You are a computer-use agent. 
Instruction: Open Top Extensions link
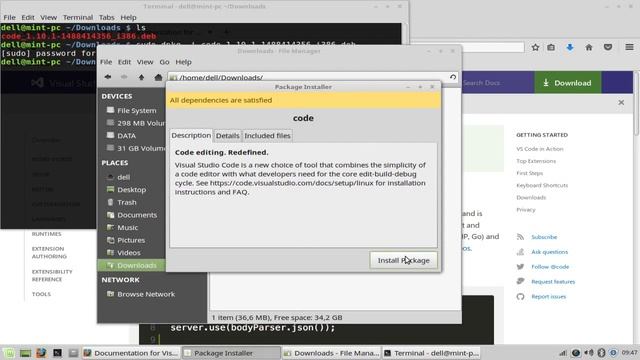536,161
